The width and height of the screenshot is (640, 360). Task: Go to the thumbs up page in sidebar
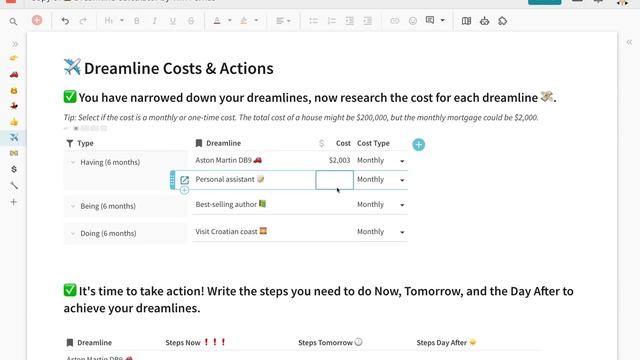pos(14,122)
